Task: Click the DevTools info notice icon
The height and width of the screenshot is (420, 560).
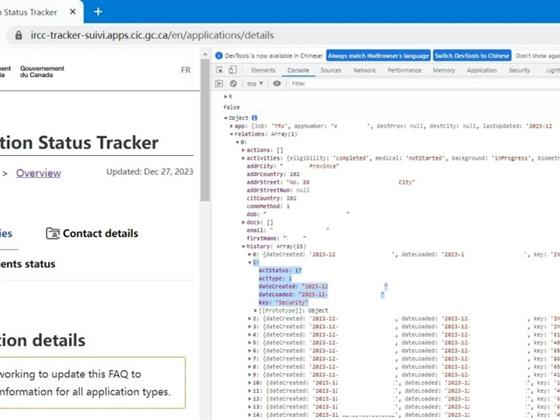Action: tap(219, 56)
